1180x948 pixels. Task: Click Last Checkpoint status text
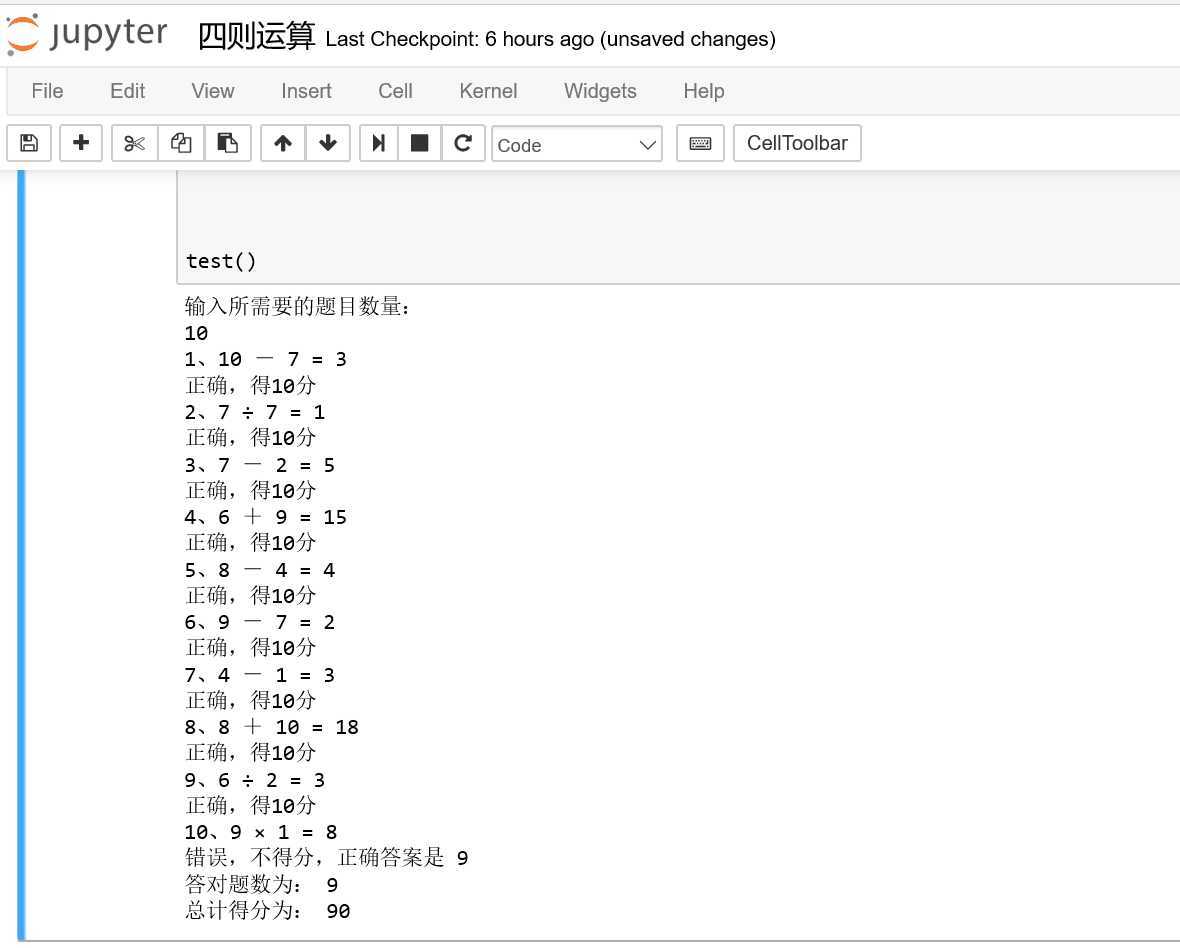click(550, 39)
